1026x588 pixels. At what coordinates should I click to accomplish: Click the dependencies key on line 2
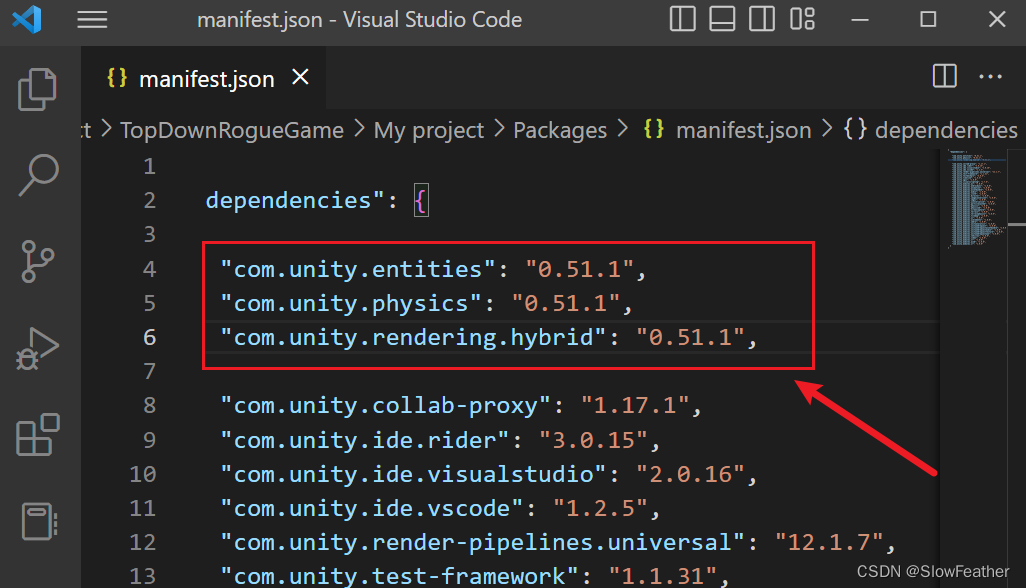pos(288,200)
